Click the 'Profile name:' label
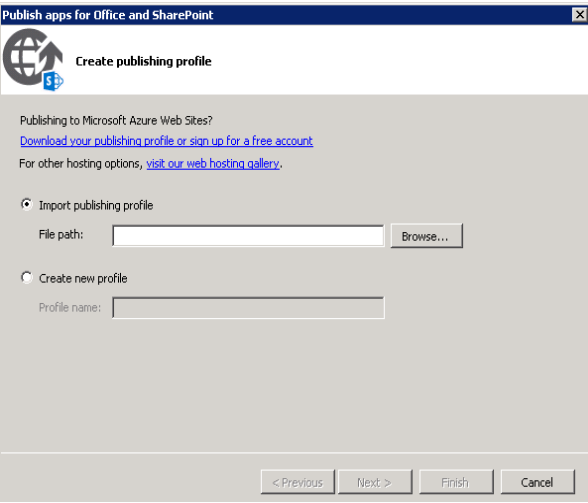This screenshot has height=503, width=588. click(70, 308)
